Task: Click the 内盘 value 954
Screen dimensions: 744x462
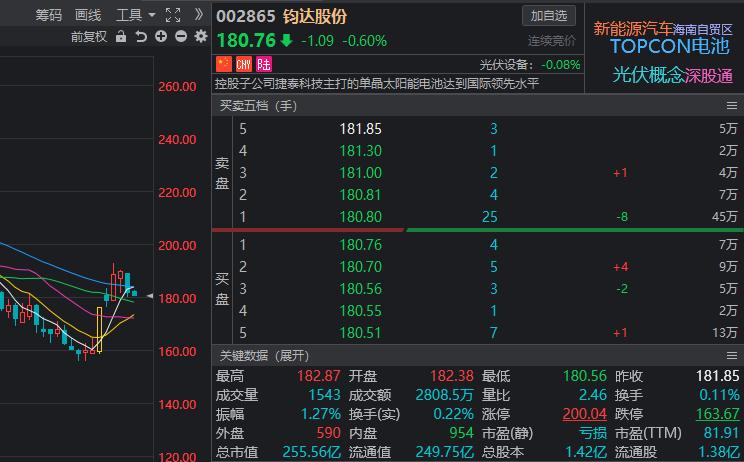Action: pyautogui.click(x=462, y=433)
